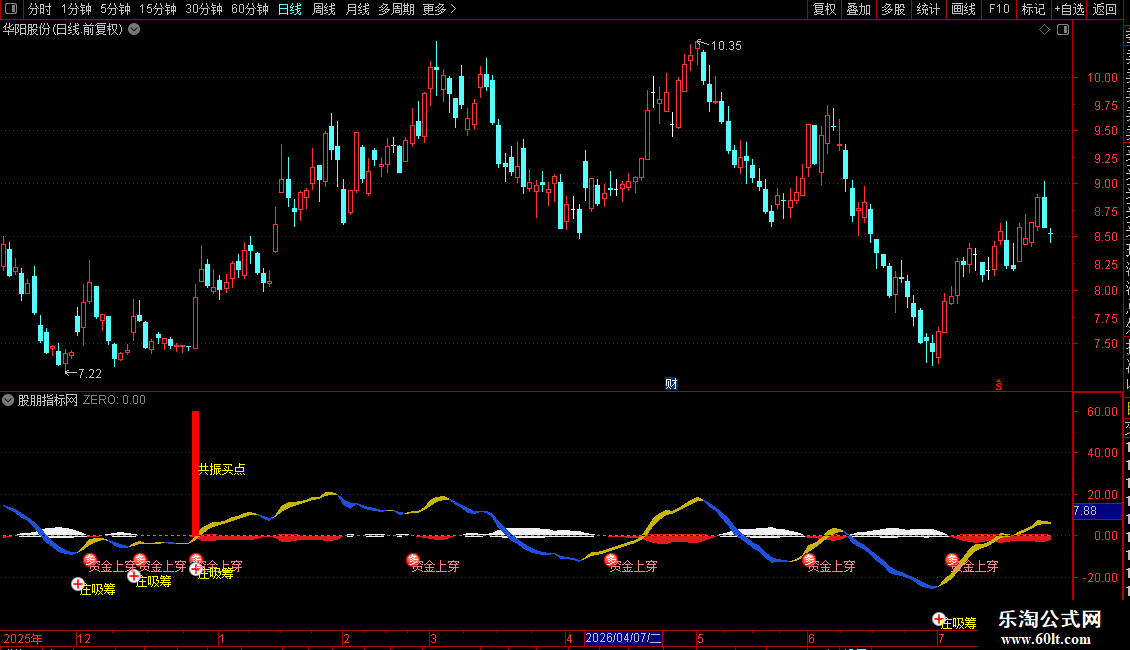This screenshot has height=650, width=1130.
Task: Click the 叠加 overlay button
Action: click(x=858, y=9)
